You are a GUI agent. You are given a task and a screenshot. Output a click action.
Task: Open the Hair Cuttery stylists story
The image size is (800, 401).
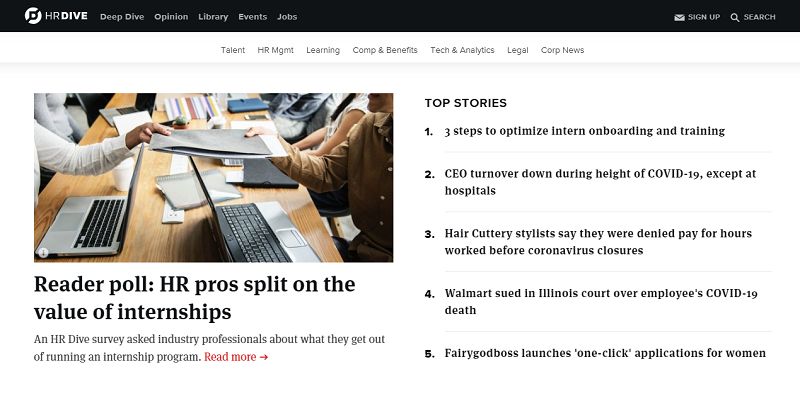click(598, 242)
